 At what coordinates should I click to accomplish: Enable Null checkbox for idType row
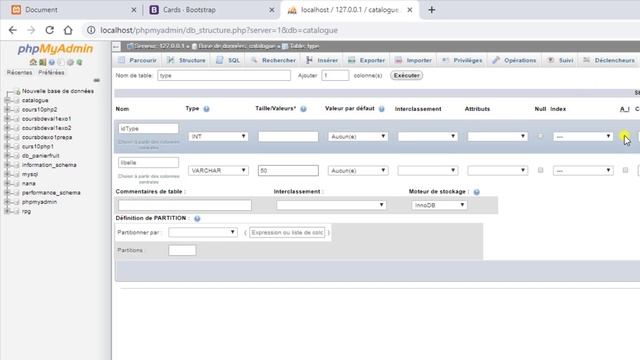[540, 136]
